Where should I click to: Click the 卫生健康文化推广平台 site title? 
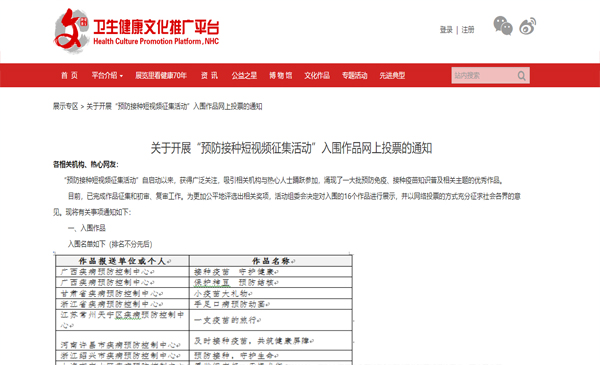coord(156,27)
